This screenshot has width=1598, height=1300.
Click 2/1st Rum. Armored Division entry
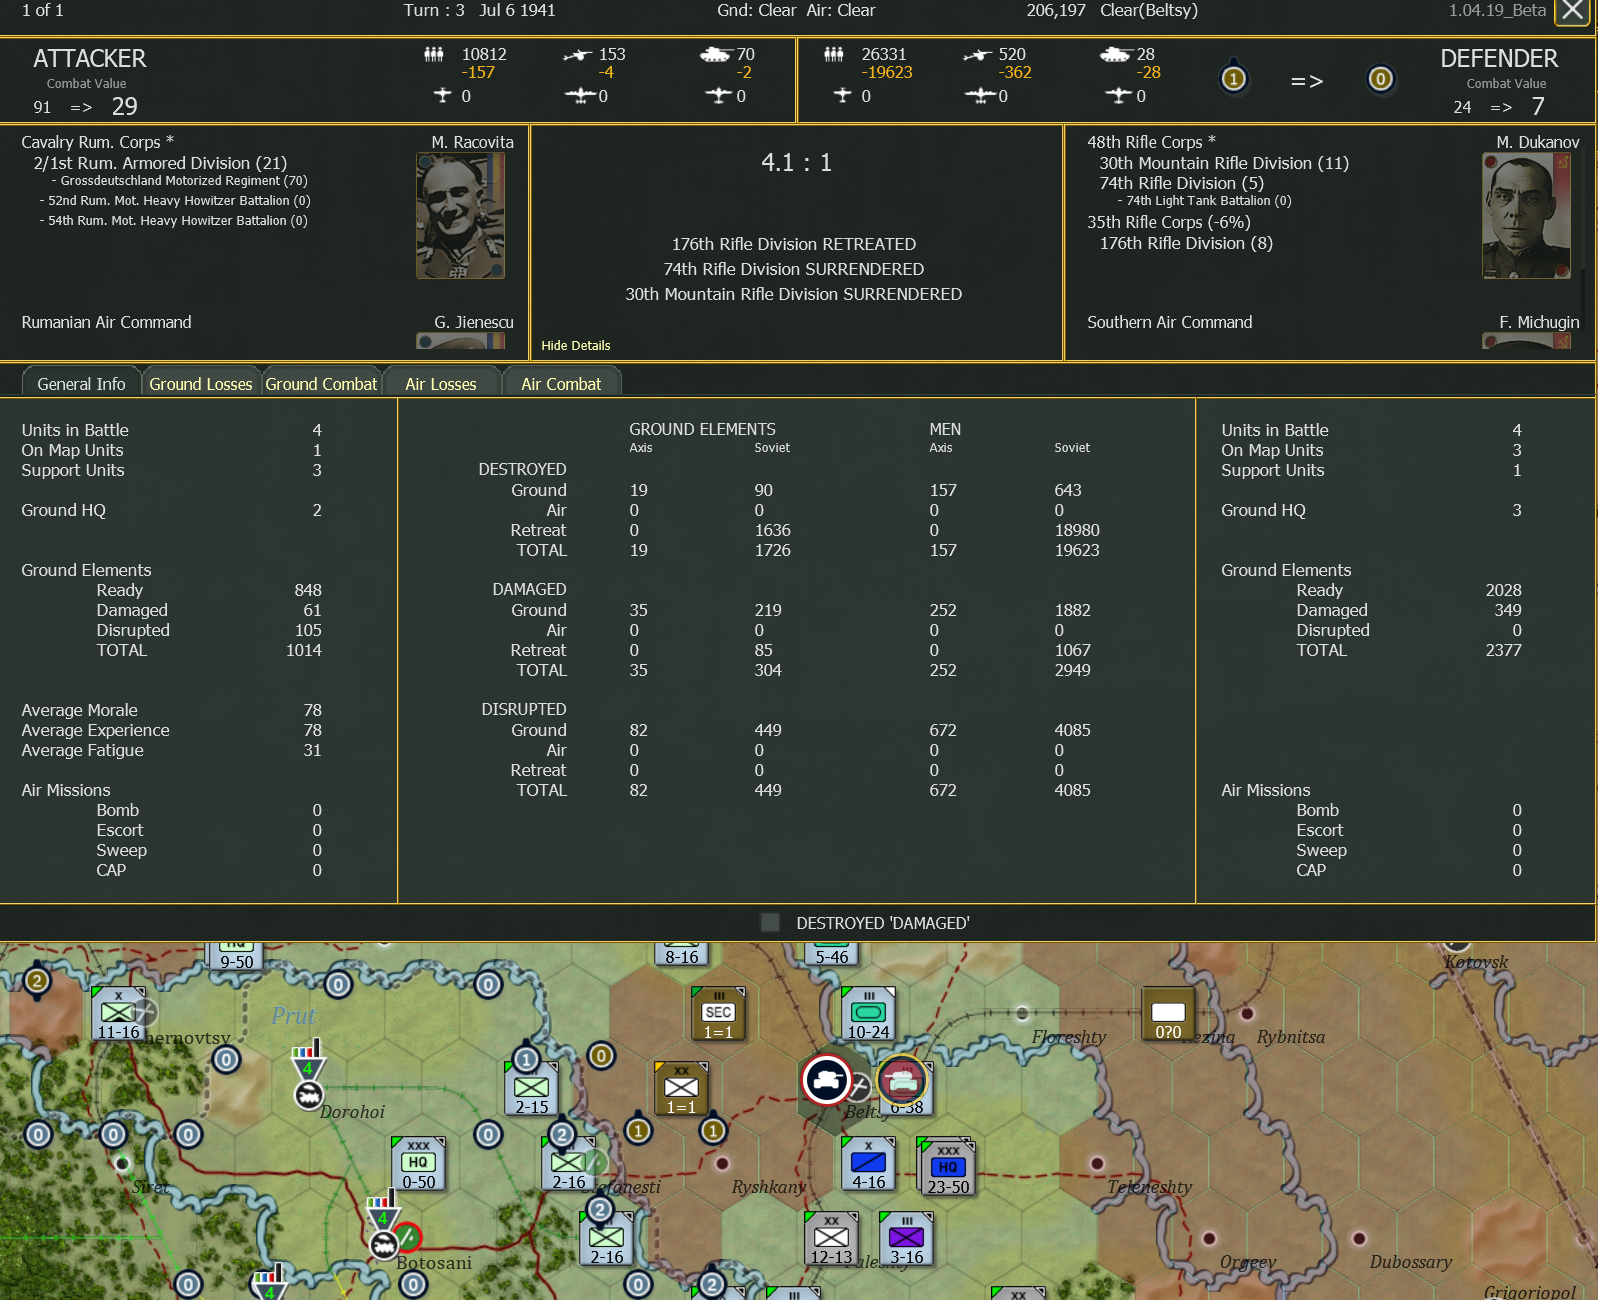(160, 163)
